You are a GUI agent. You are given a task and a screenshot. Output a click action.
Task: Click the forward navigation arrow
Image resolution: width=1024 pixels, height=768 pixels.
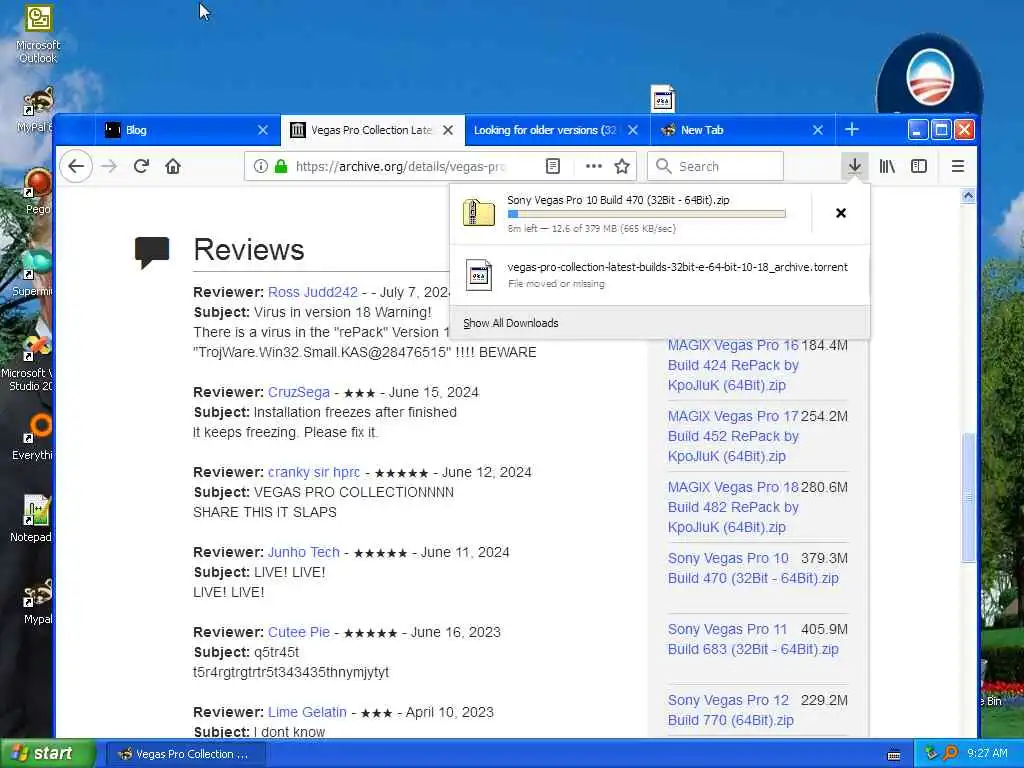tap(109, 167)
